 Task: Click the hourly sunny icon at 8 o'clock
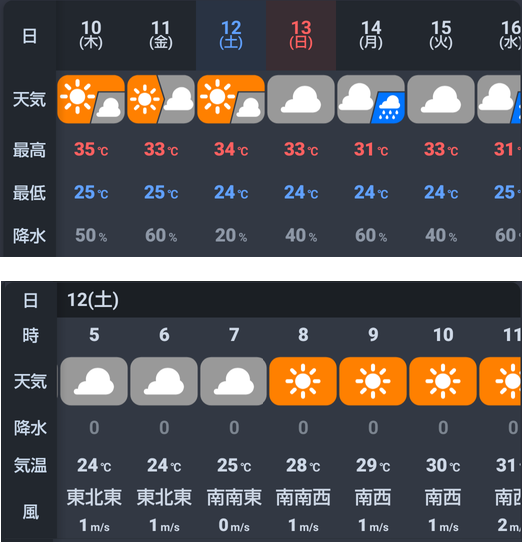pyautogui.click(x=303, y=381)
